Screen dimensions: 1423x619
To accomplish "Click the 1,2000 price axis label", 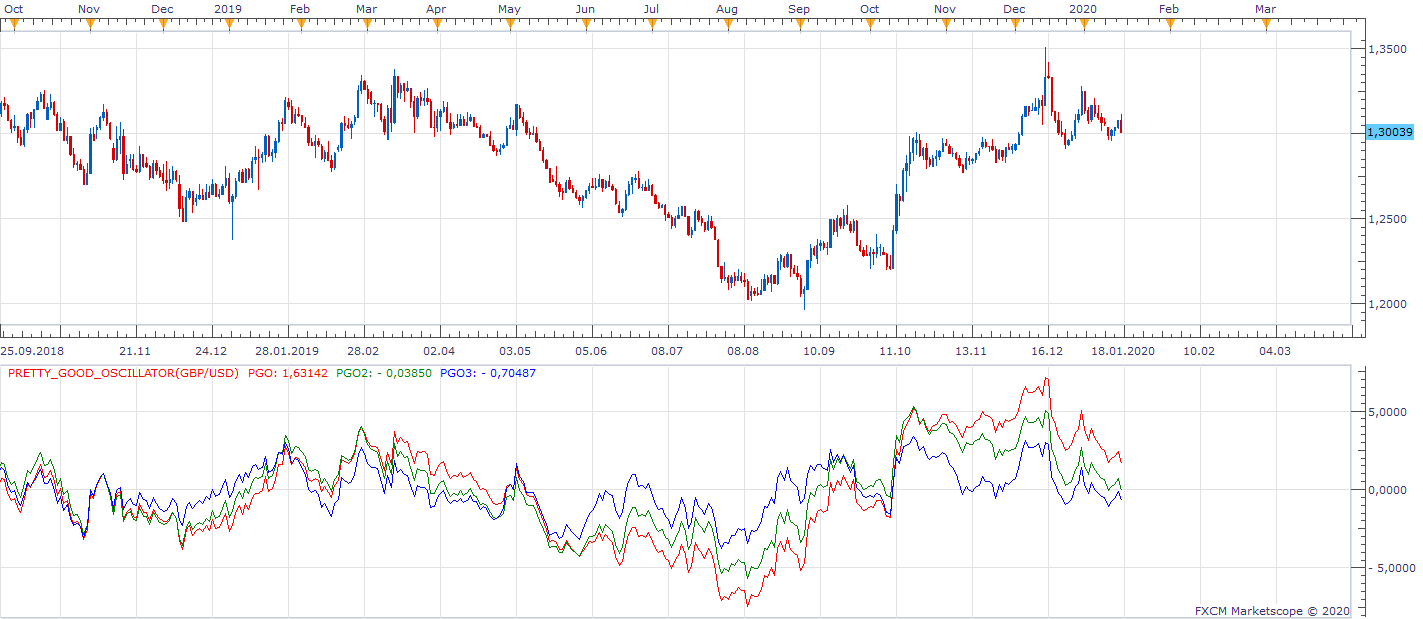I will pos(1388,304).
